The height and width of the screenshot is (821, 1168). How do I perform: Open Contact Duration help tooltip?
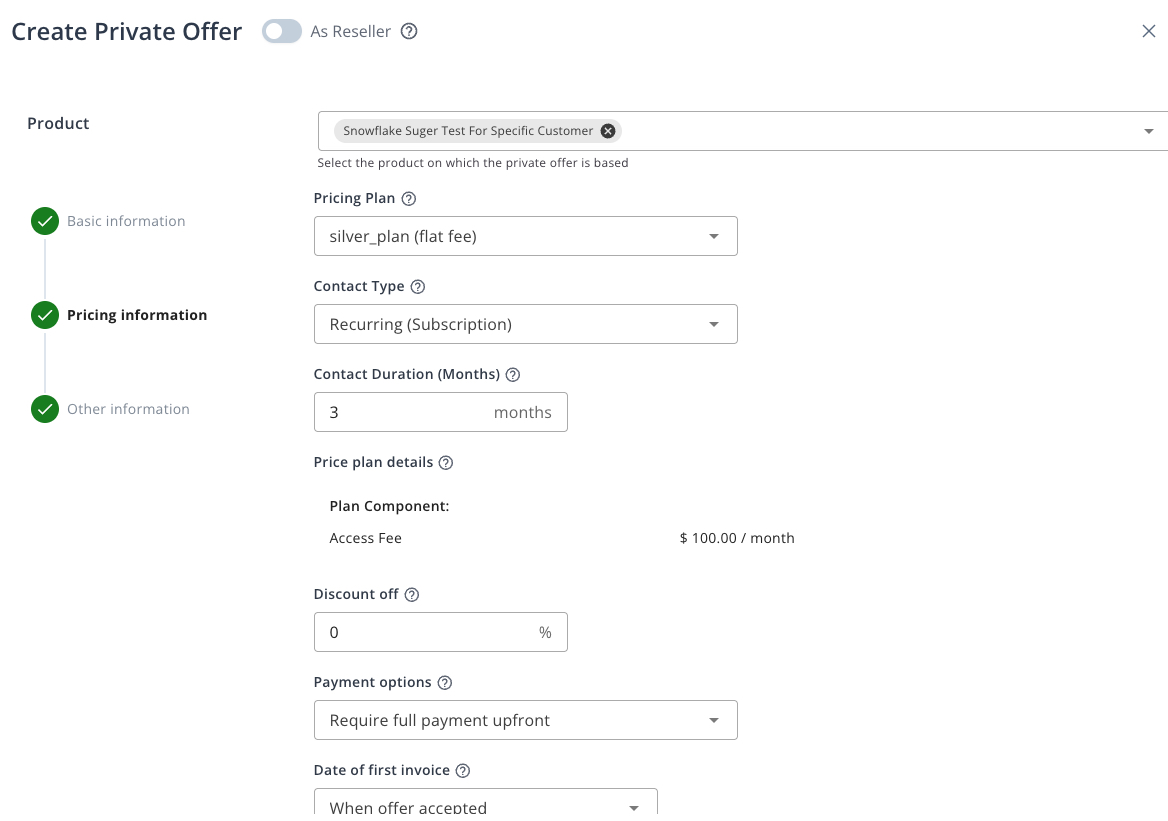point(513,374)
